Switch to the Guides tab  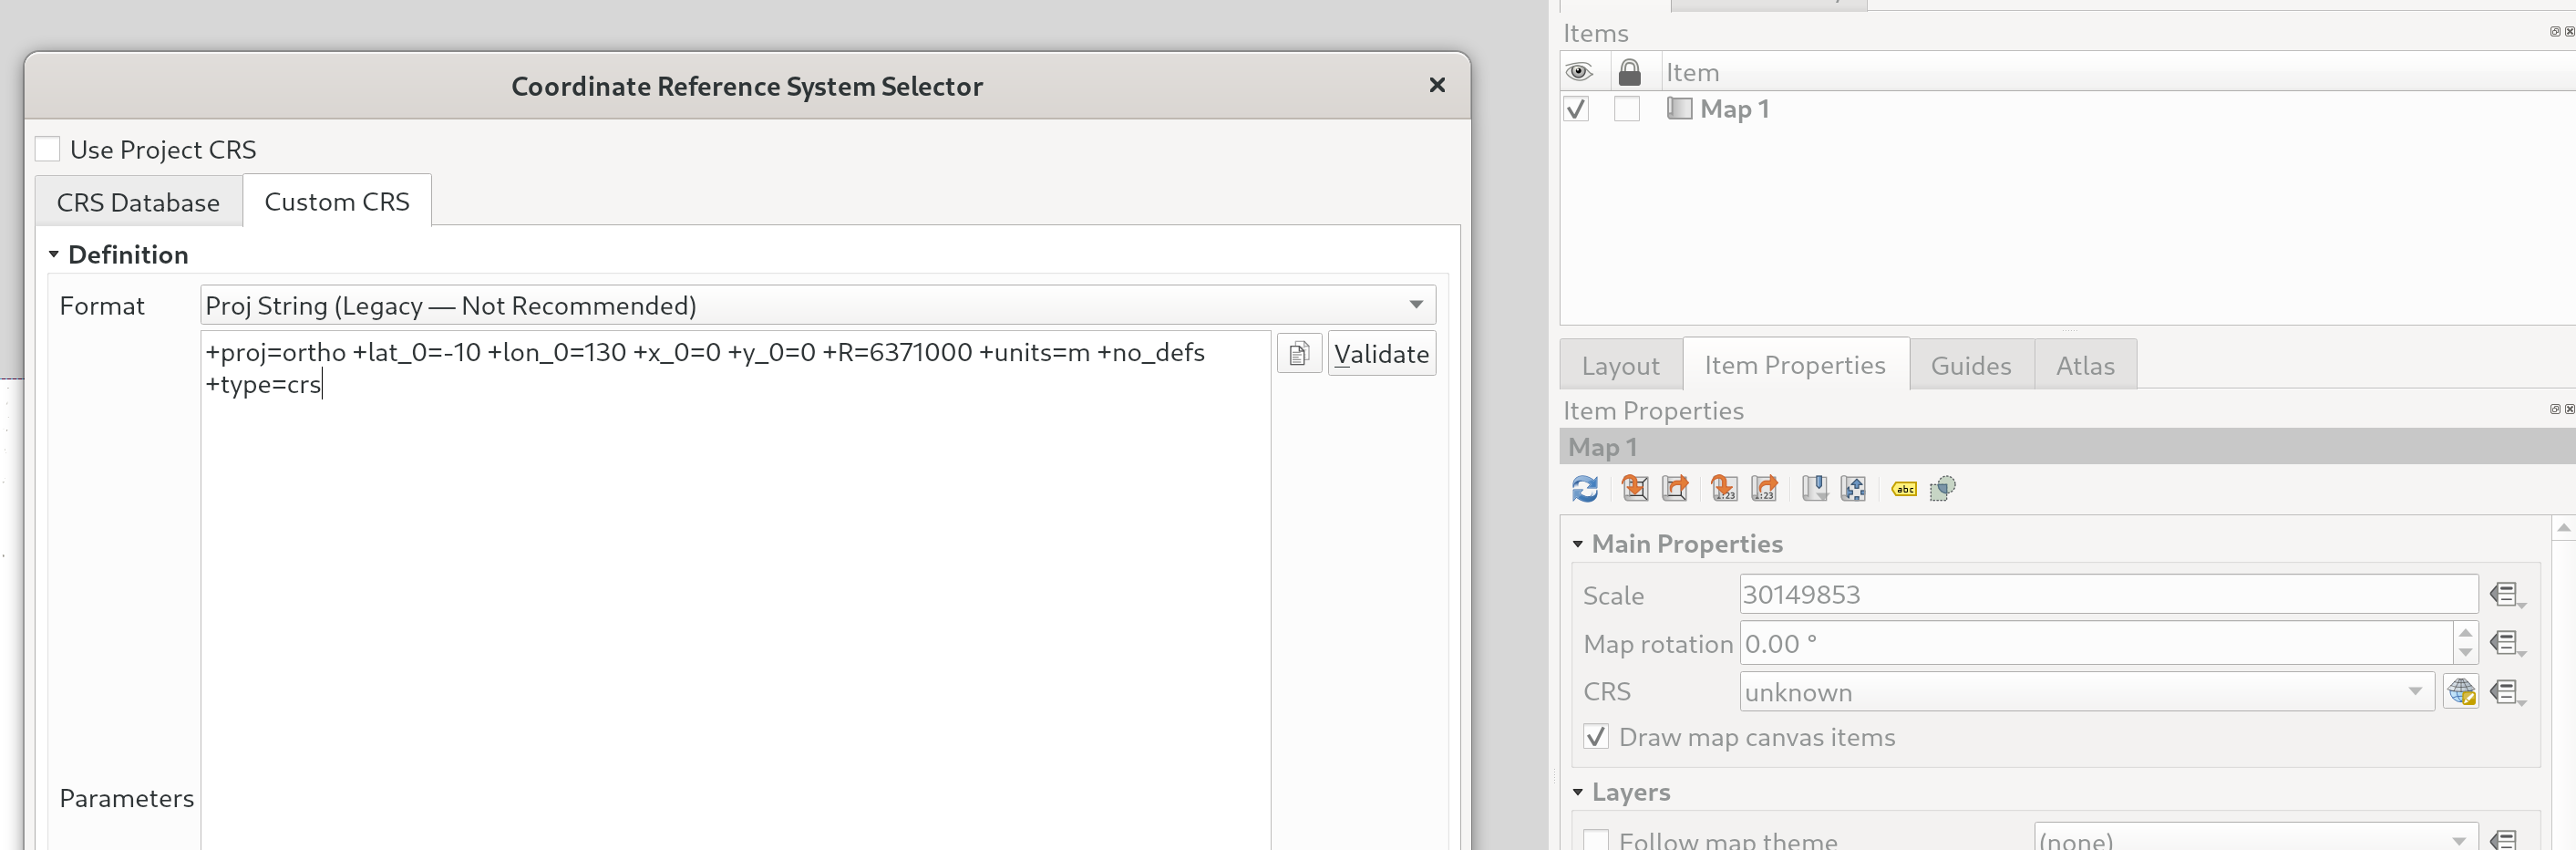pos(1970,366)
